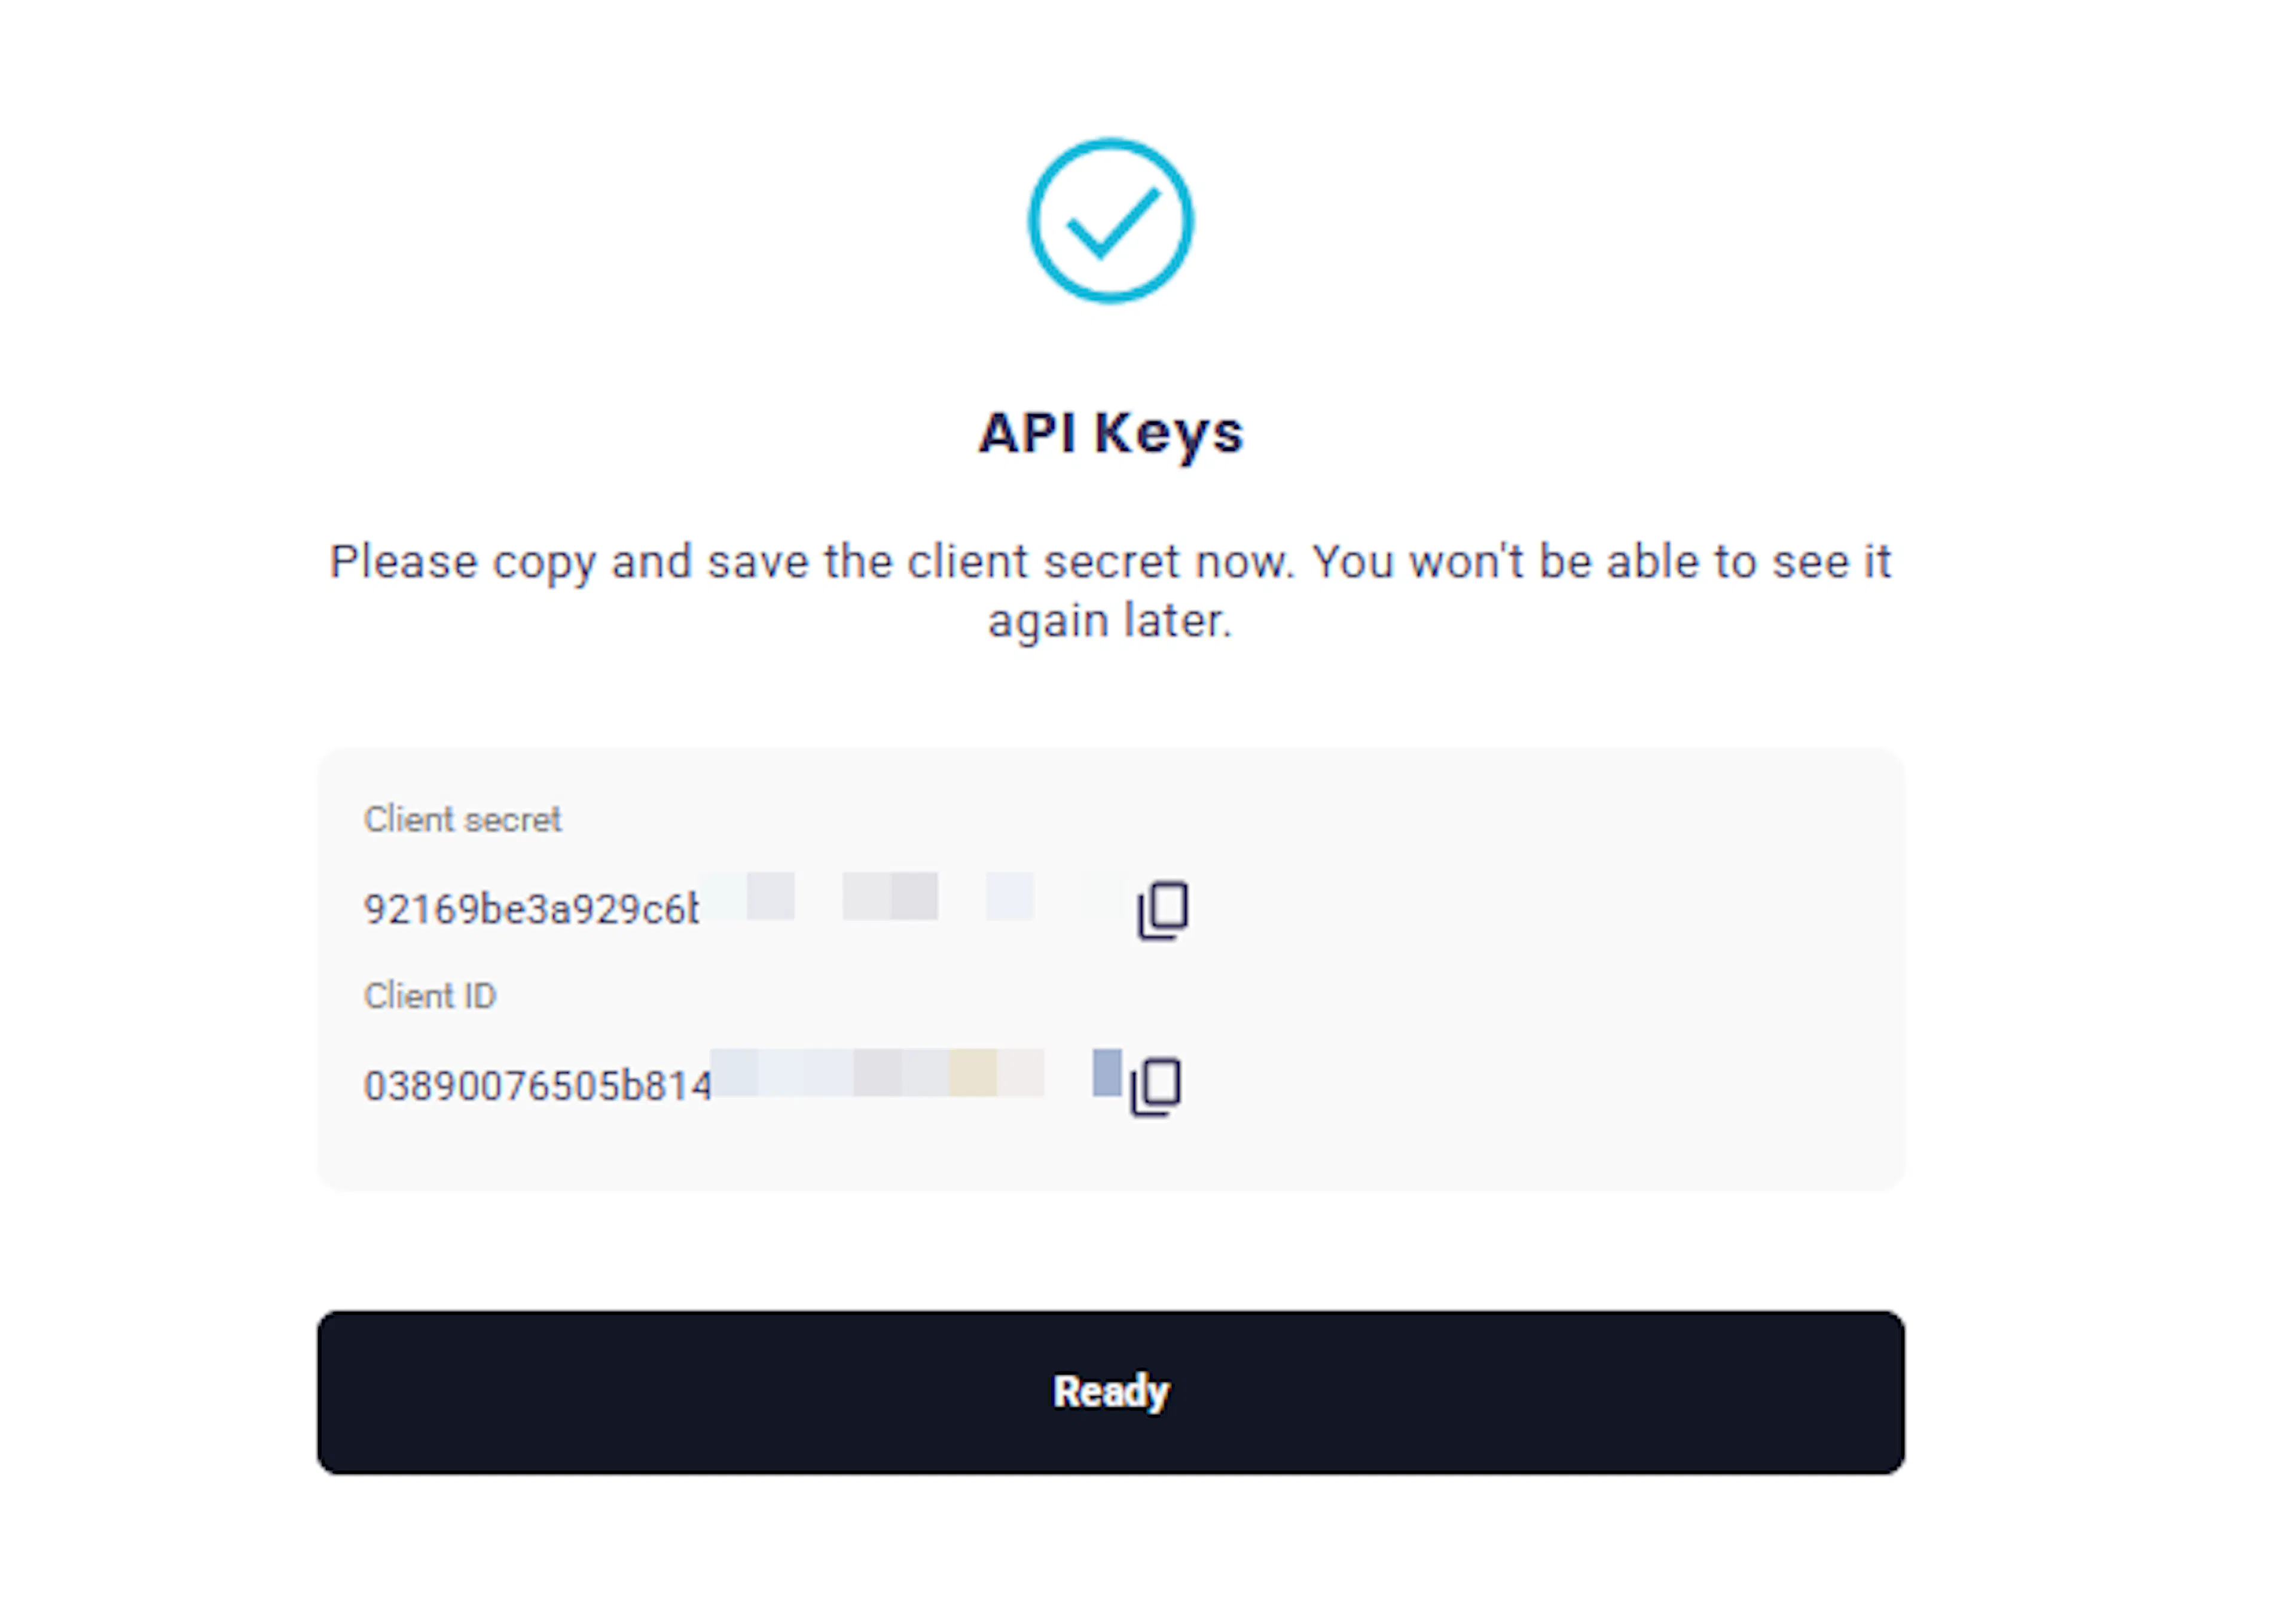Click the word "Keys" in the heading

tap(1169, 433)
